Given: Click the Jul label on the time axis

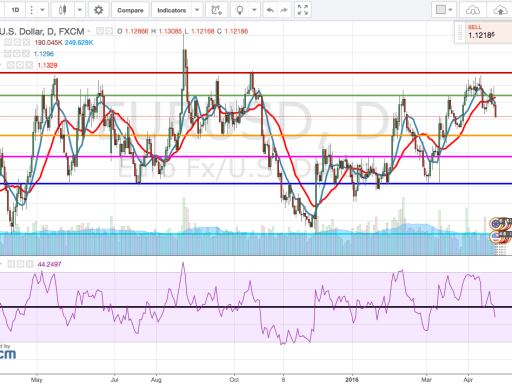Looking at the screenshot, I should (x=114, y=380).
